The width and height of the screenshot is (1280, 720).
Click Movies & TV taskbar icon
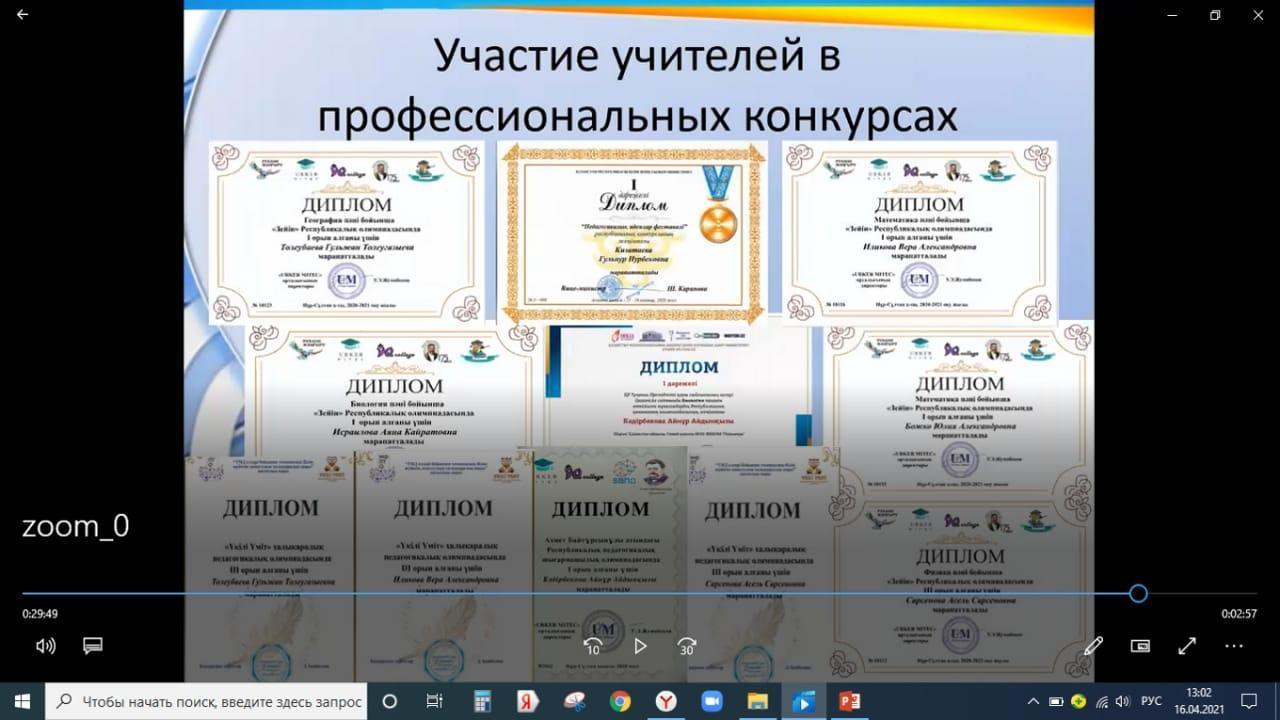click(803, 701)
